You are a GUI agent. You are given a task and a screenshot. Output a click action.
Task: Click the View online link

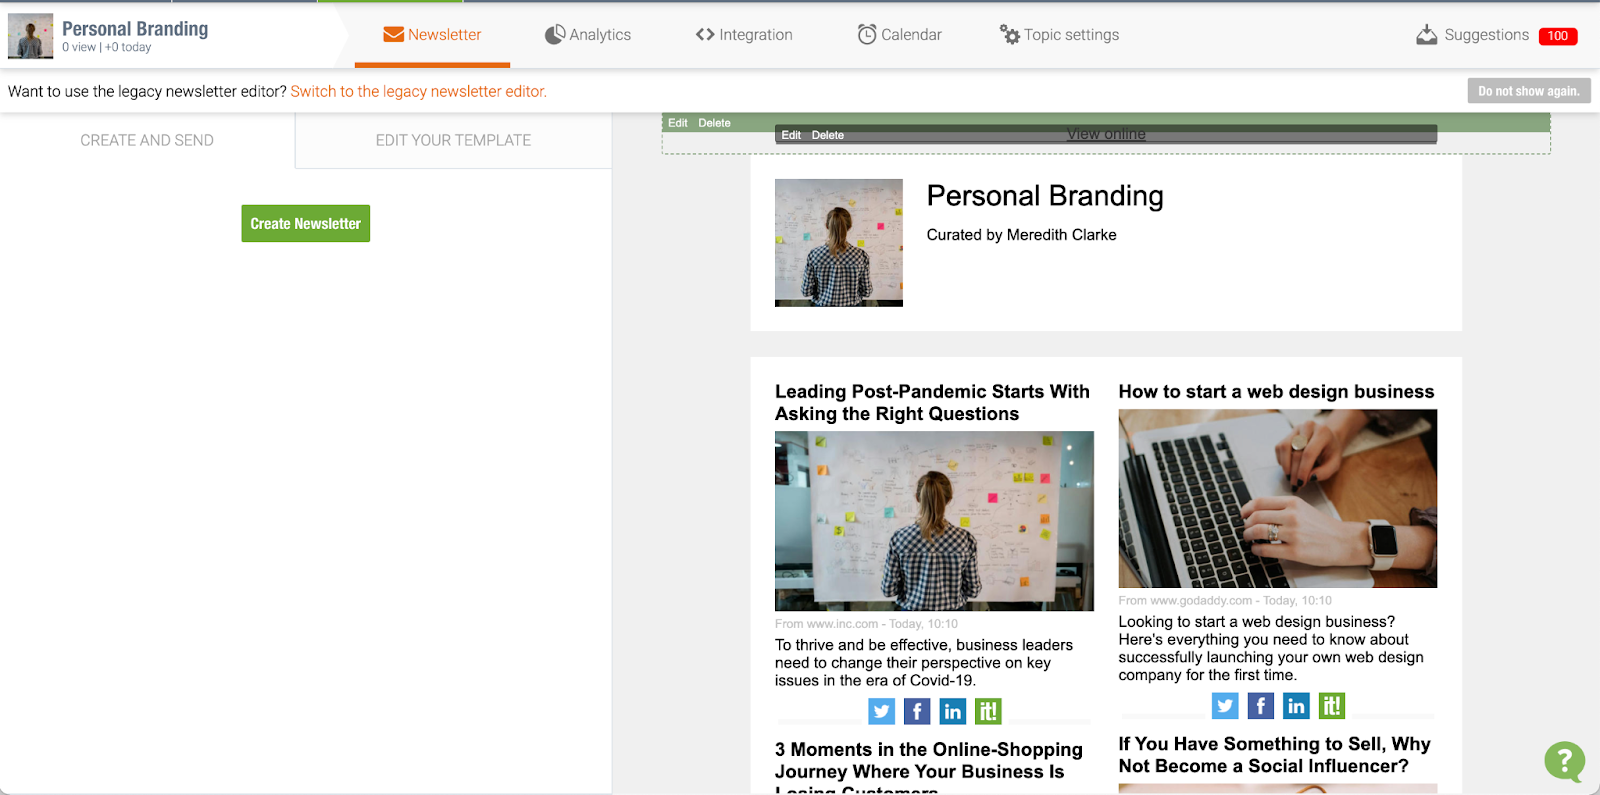click(1106, 134)
